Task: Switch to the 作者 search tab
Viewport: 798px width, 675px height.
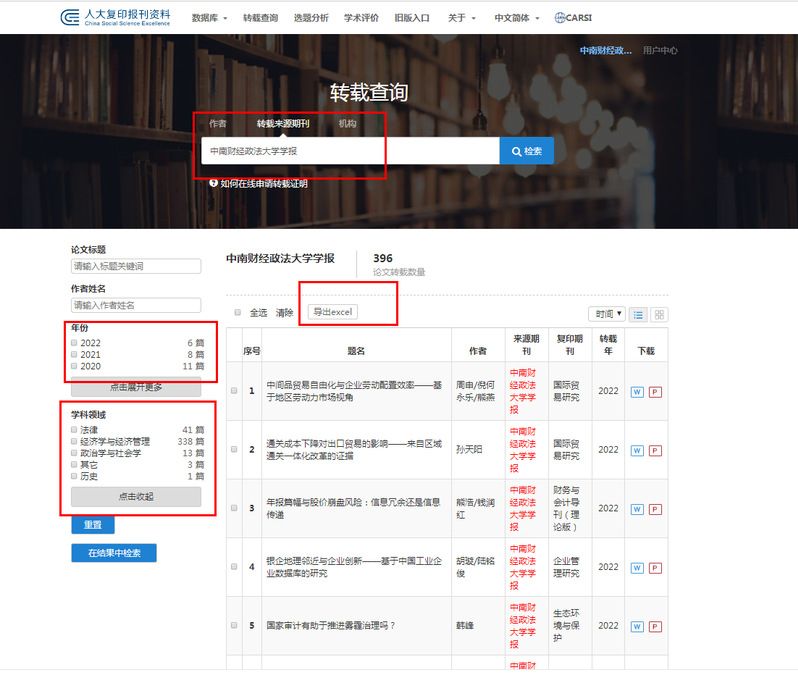Action: 218,124
